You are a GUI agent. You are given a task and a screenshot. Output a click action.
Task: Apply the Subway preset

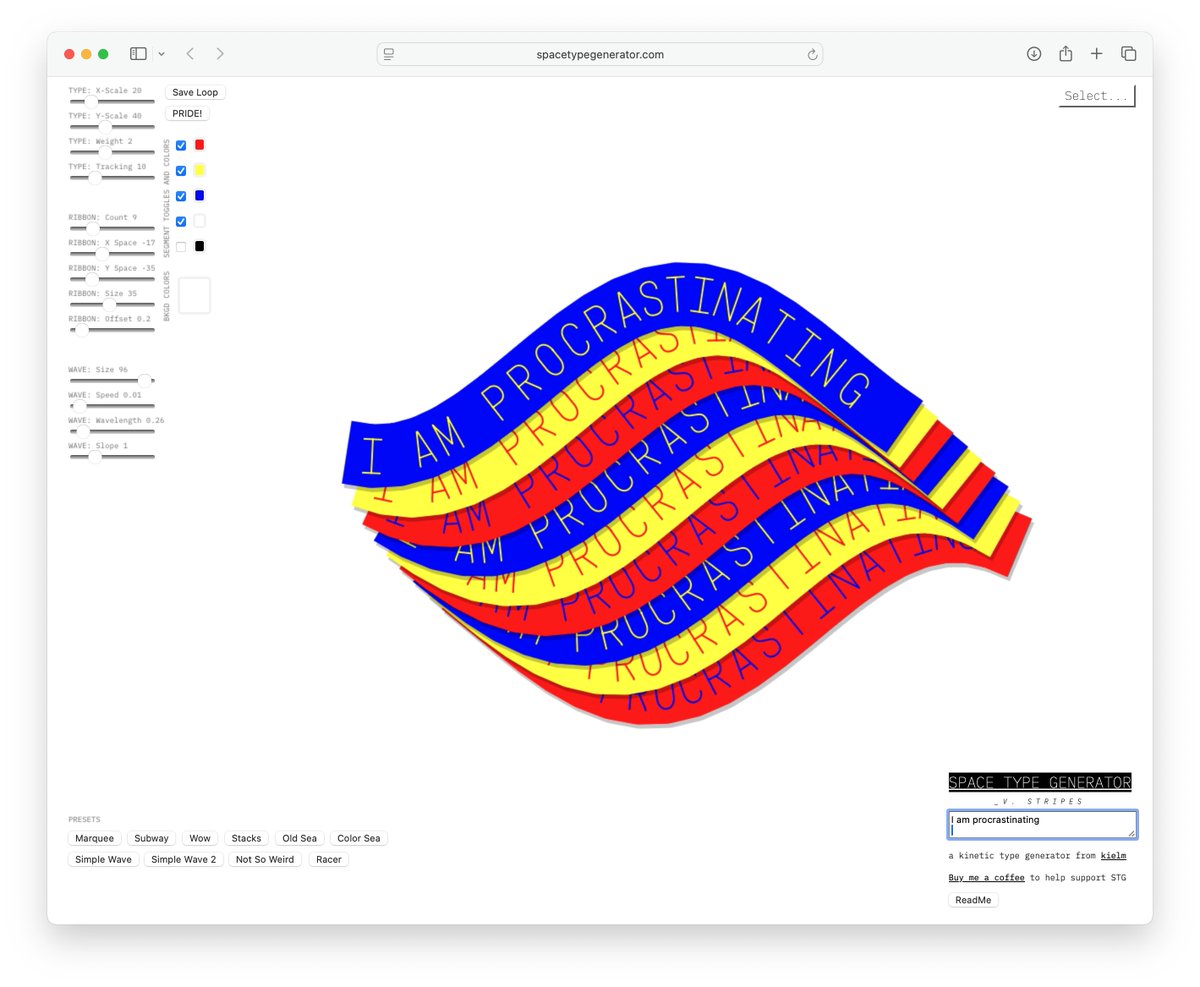[151, 838]
